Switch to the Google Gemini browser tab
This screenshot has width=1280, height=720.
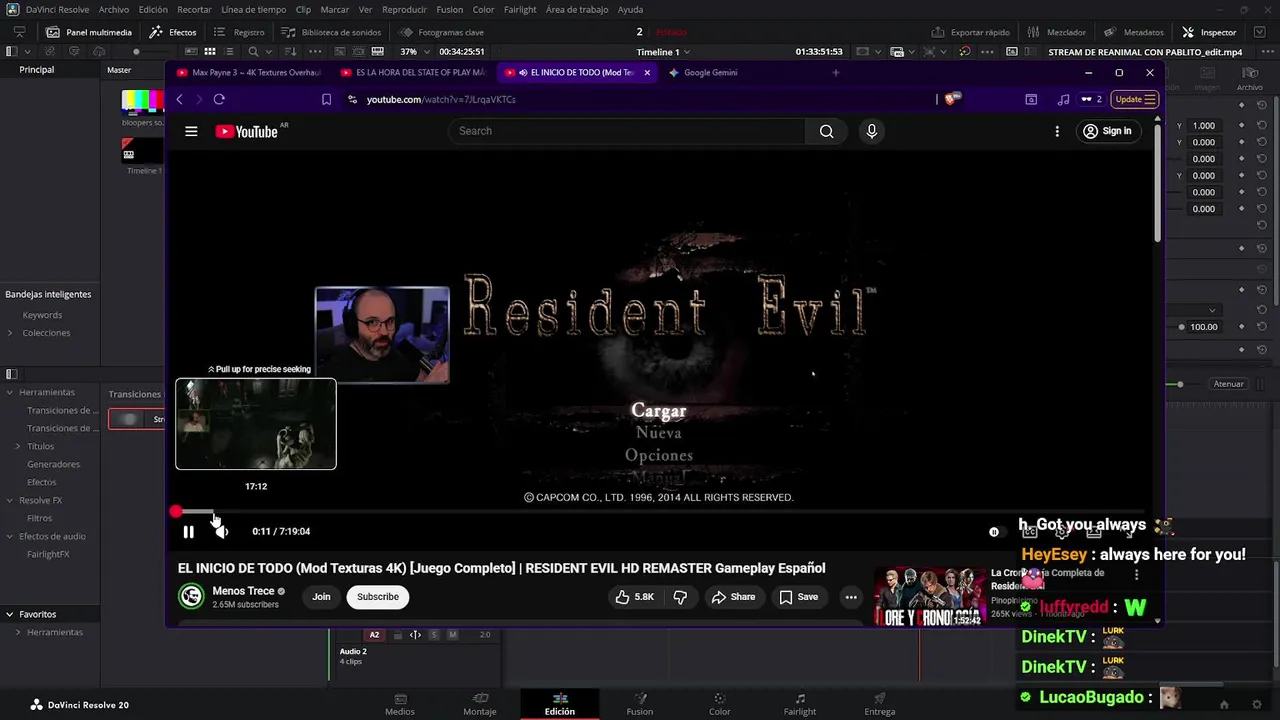[710, 72]
